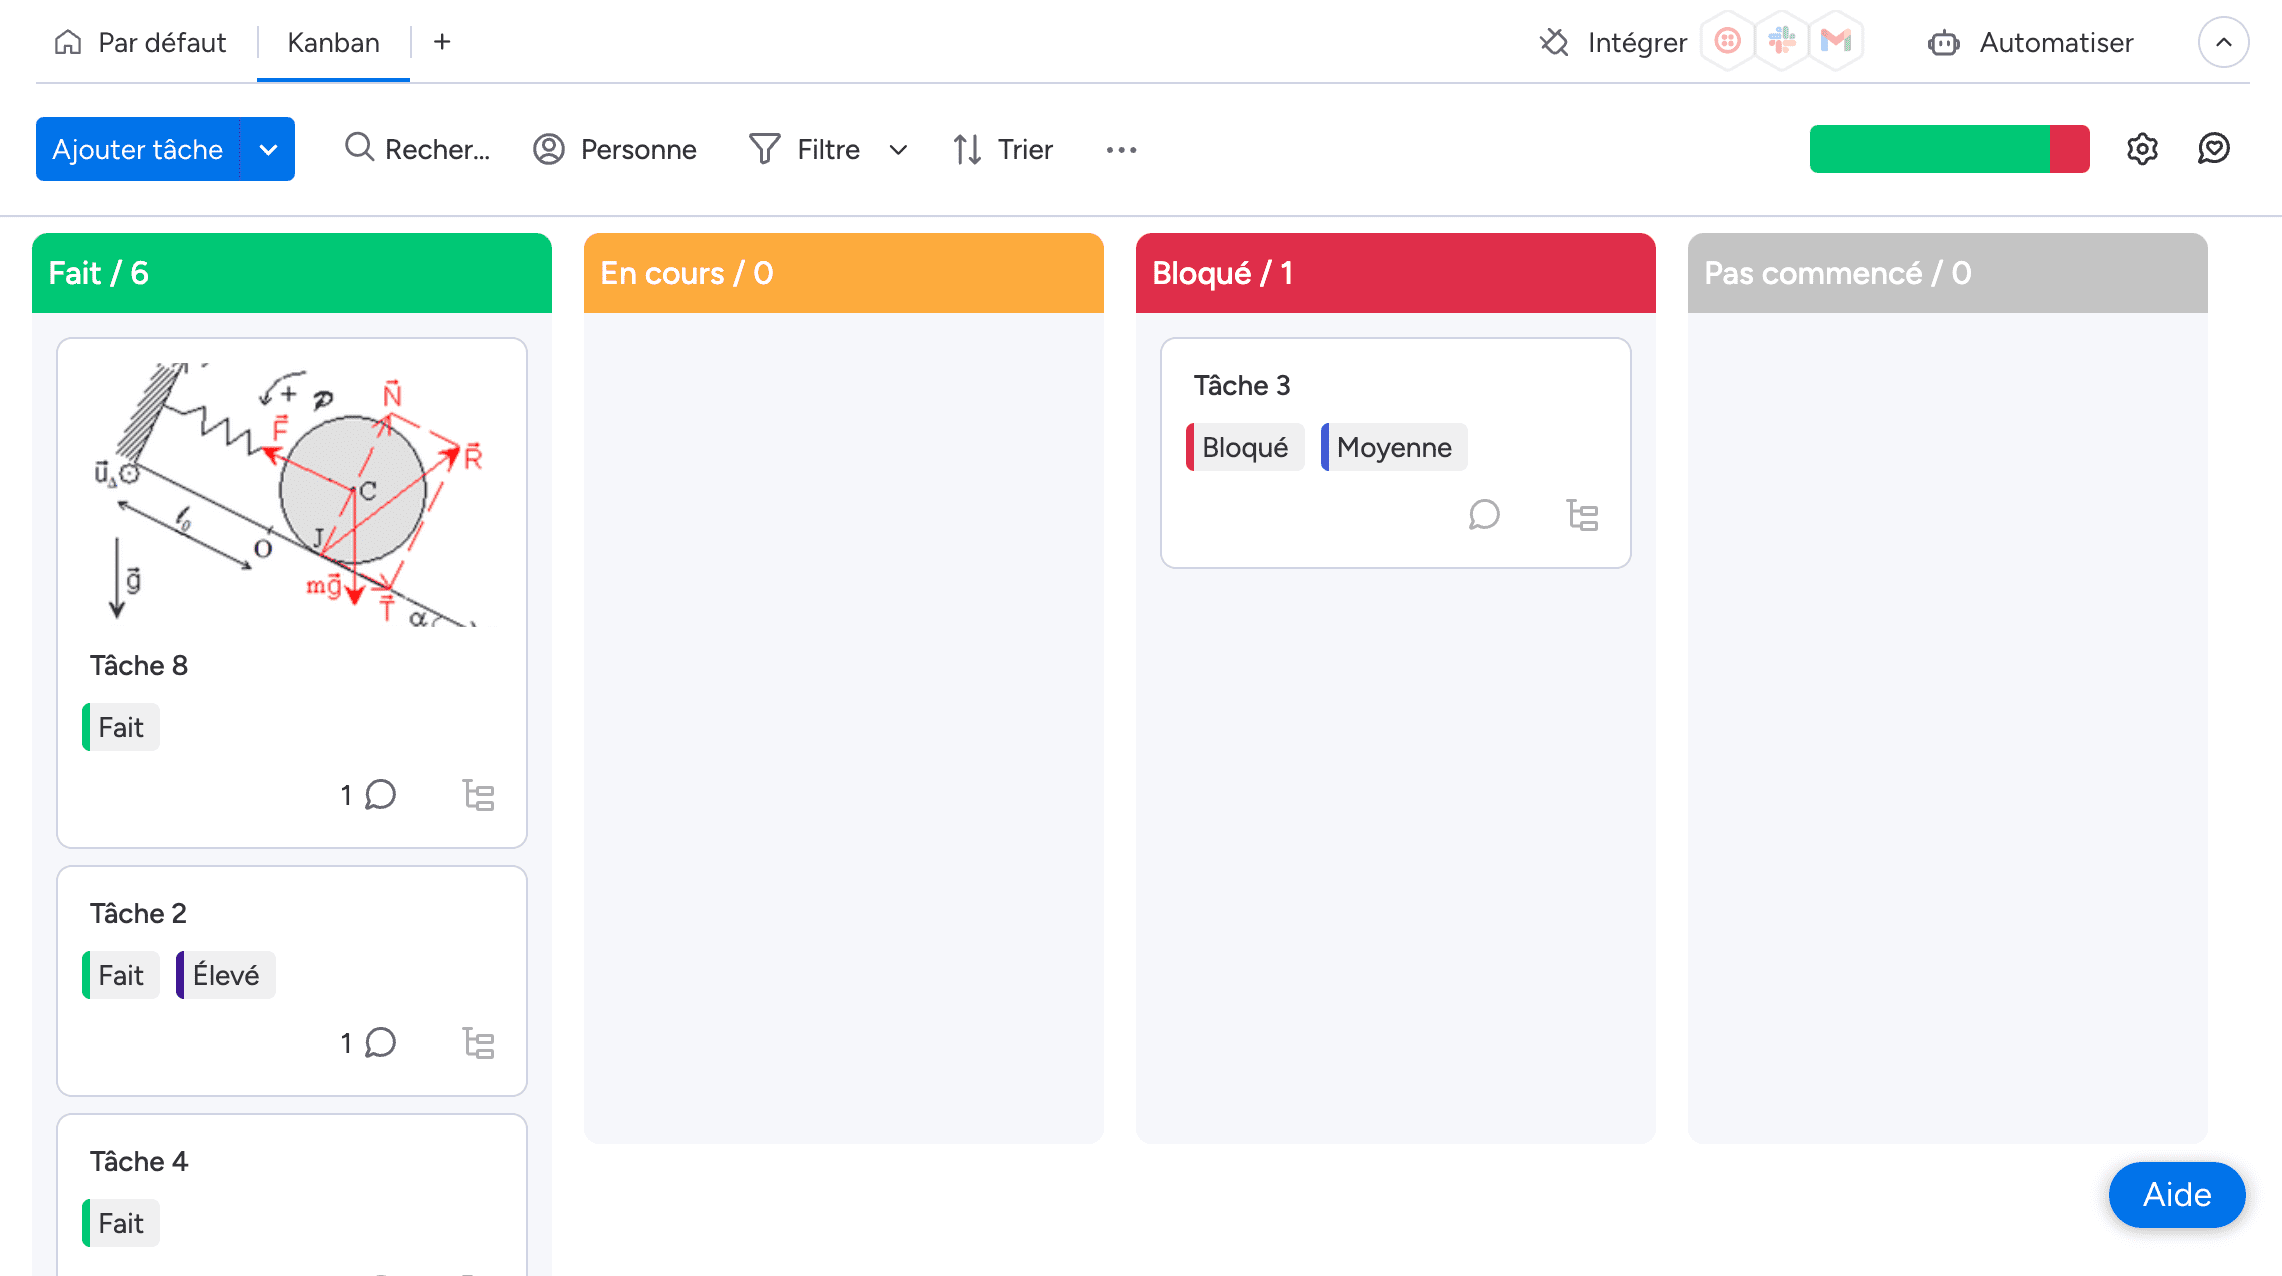Click the Fait / 6 column header
This screenshot has width=2282, height=1276.
pyautogui.click(x=292, y=273)
